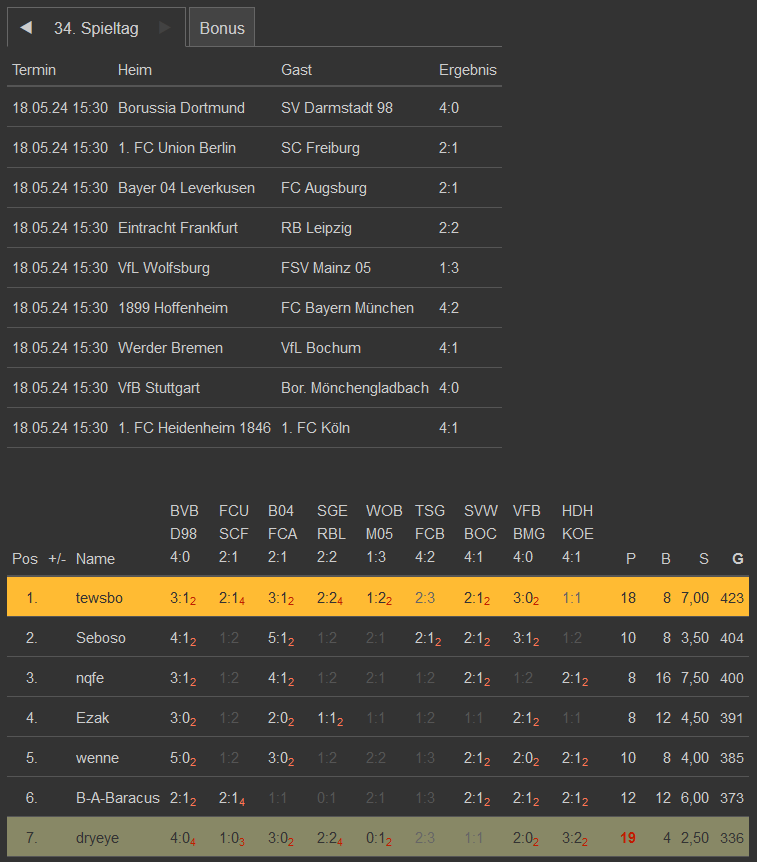
Task: Sort ranking by G total column
Action: [738, 559]
